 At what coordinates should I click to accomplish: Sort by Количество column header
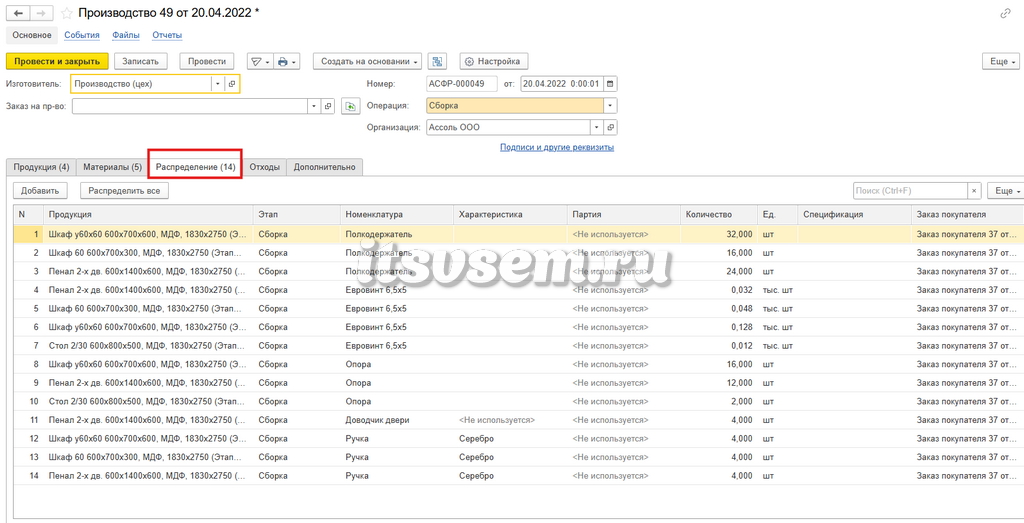click(x=718, y=214)
